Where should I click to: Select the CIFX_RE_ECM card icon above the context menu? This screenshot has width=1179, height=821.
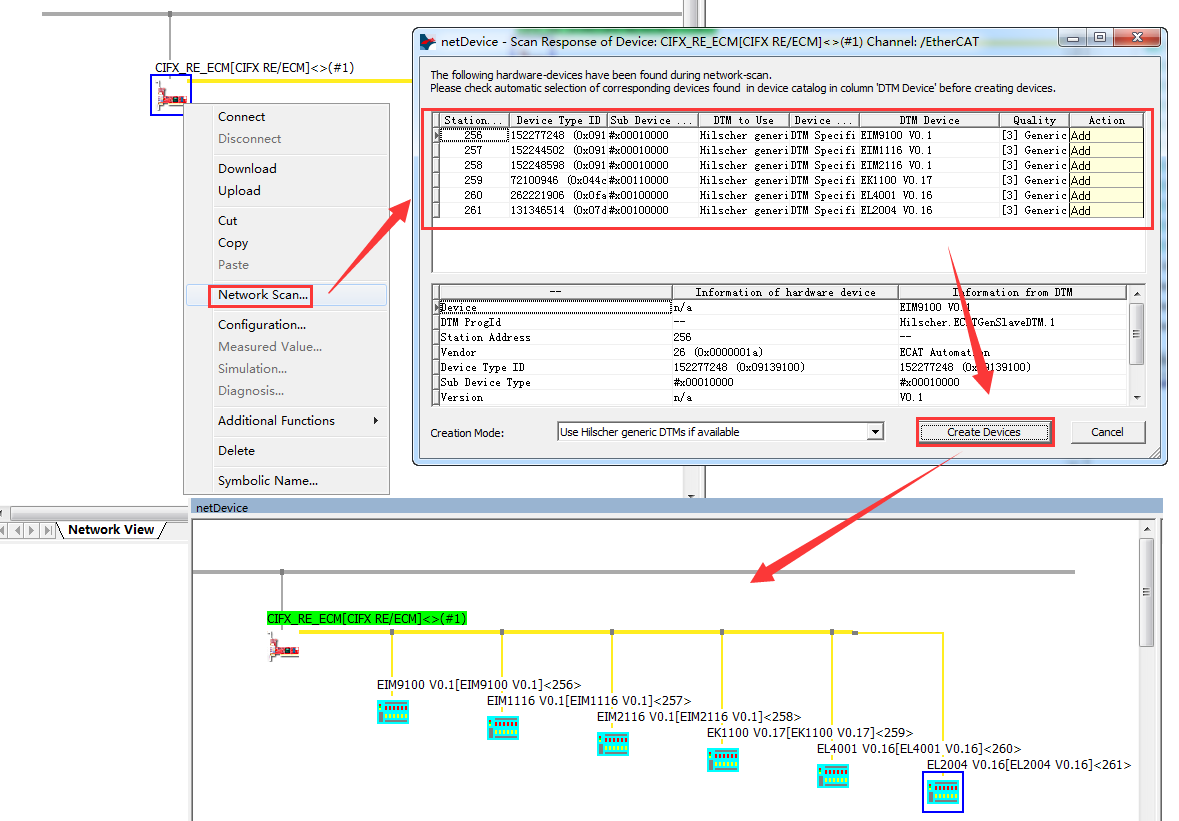(x=171, y=95)
